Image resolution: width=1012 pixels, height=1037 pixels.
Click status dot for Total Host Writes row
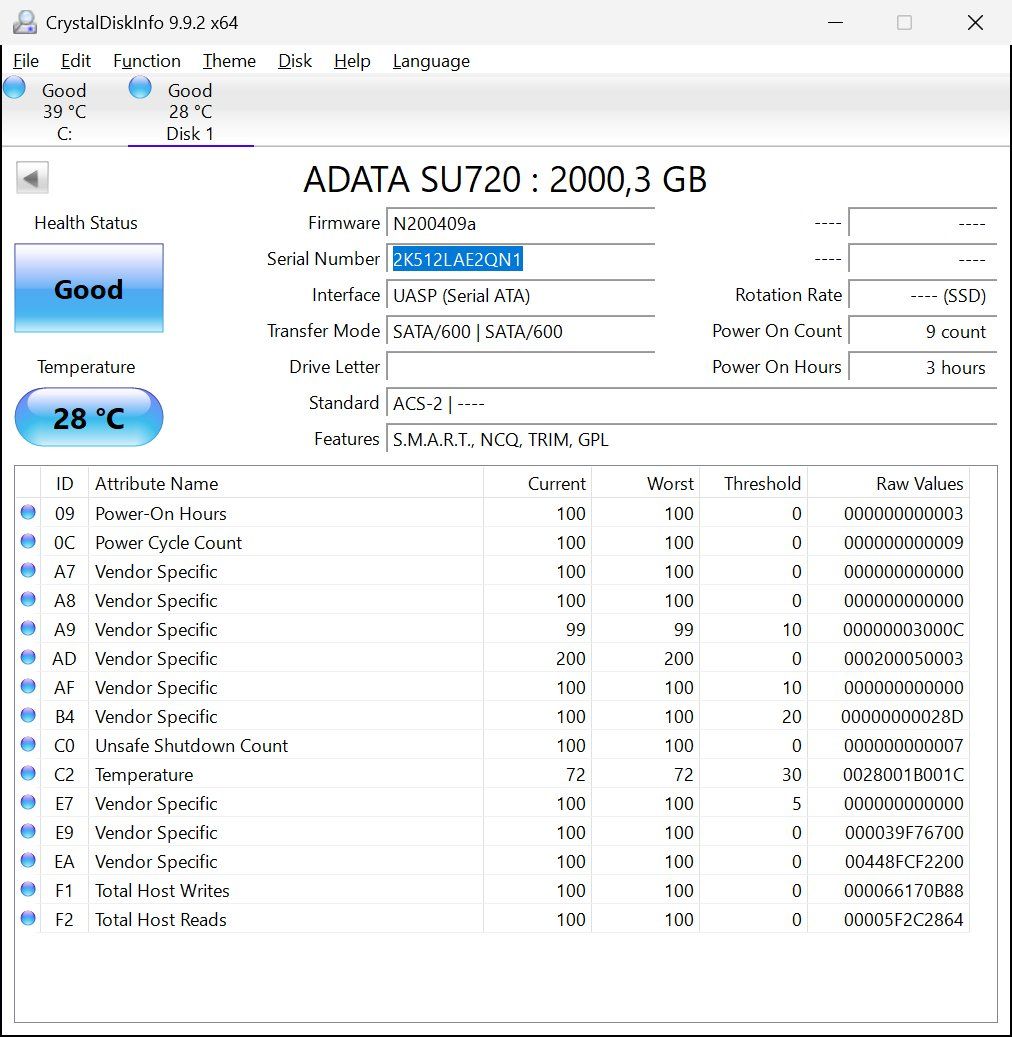[x=28, y=890]
